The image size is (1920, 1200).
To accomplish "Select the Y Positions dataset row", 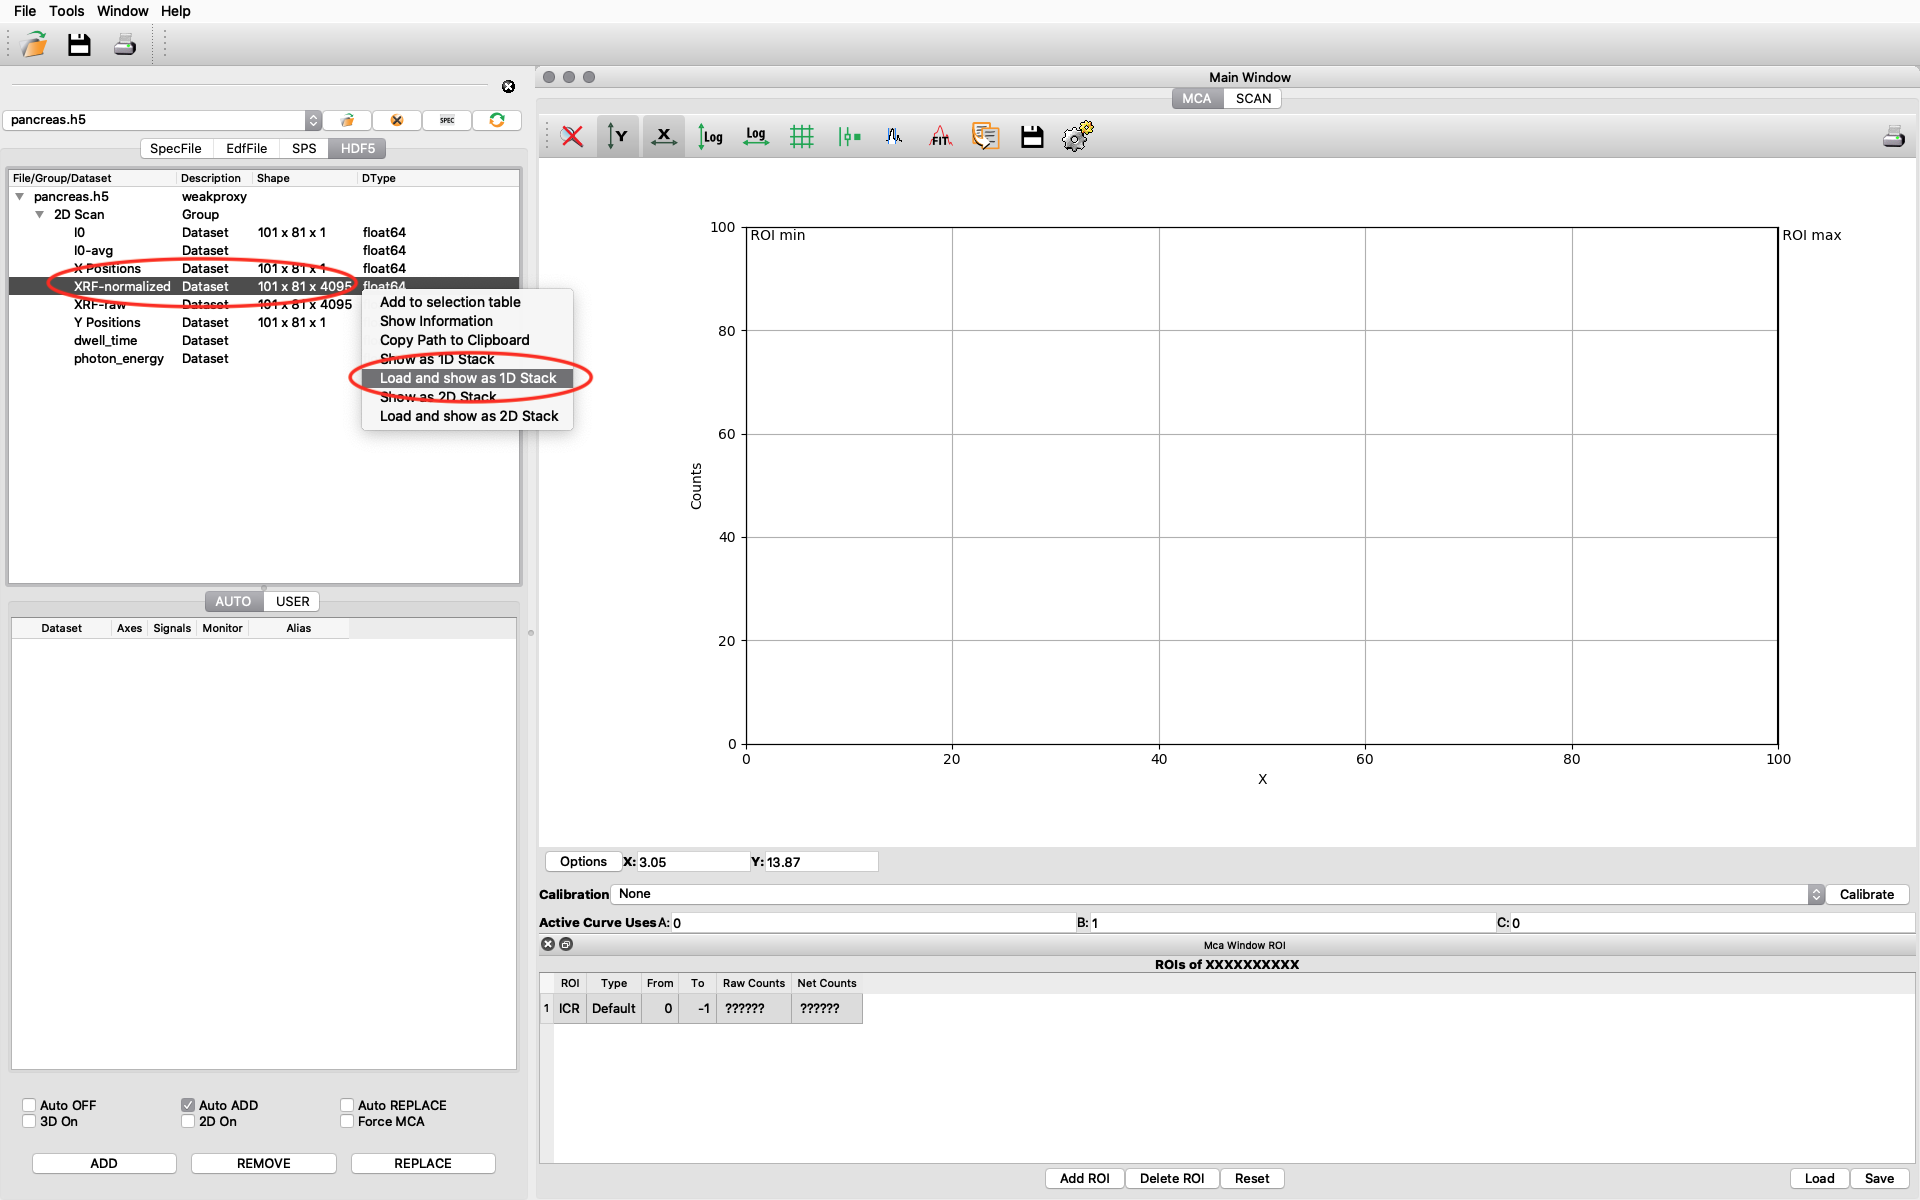I will pos(264,323).
